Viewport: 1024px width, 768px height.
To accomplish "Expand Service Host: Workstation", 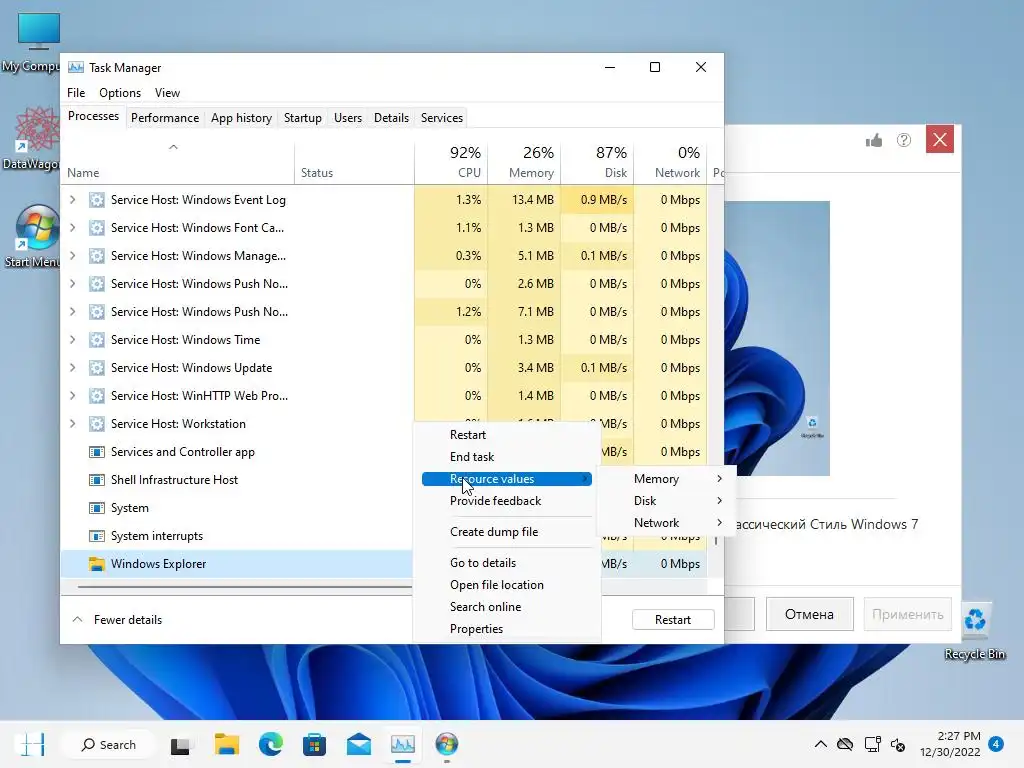I will click(x=72, y=424).
